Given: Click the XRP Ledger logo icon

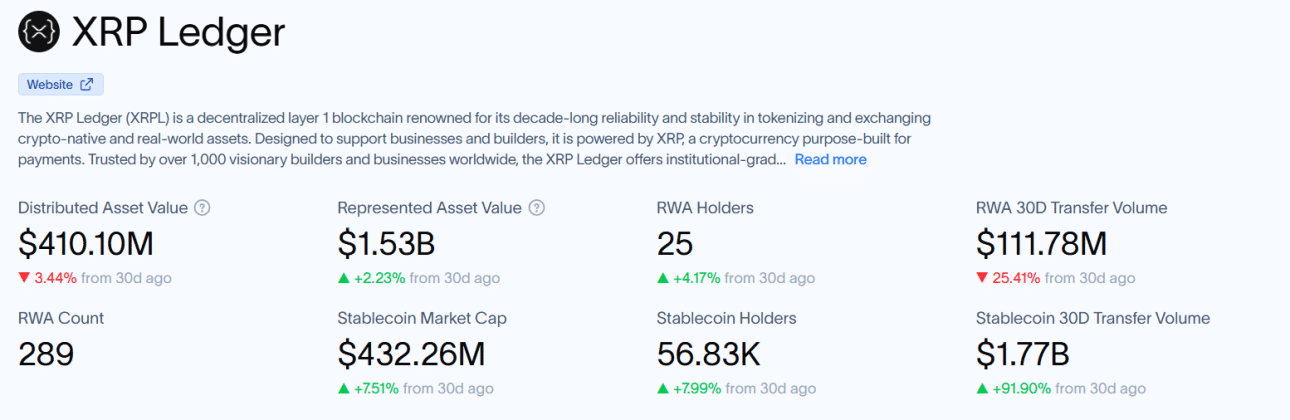Looking at the screenshot, I should pyautogui.click(x=39, y=33).
